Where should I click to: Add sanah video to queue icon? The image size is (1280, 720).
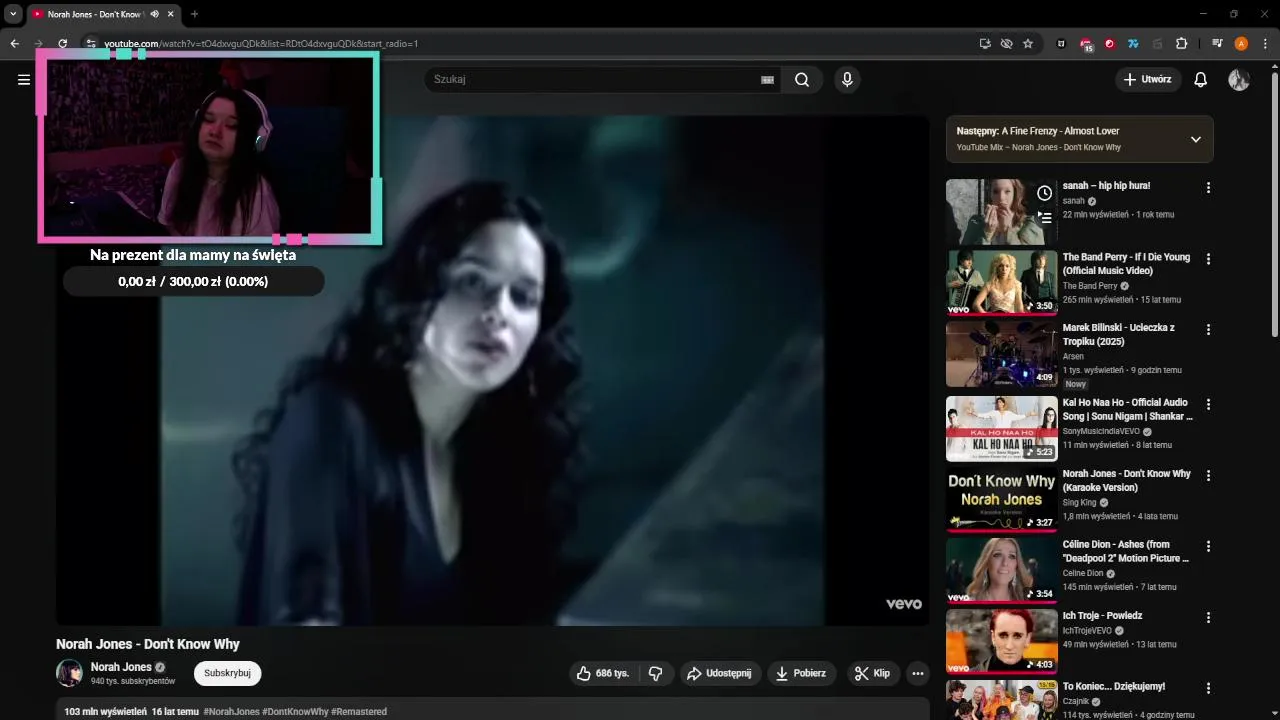(1044, 217)
